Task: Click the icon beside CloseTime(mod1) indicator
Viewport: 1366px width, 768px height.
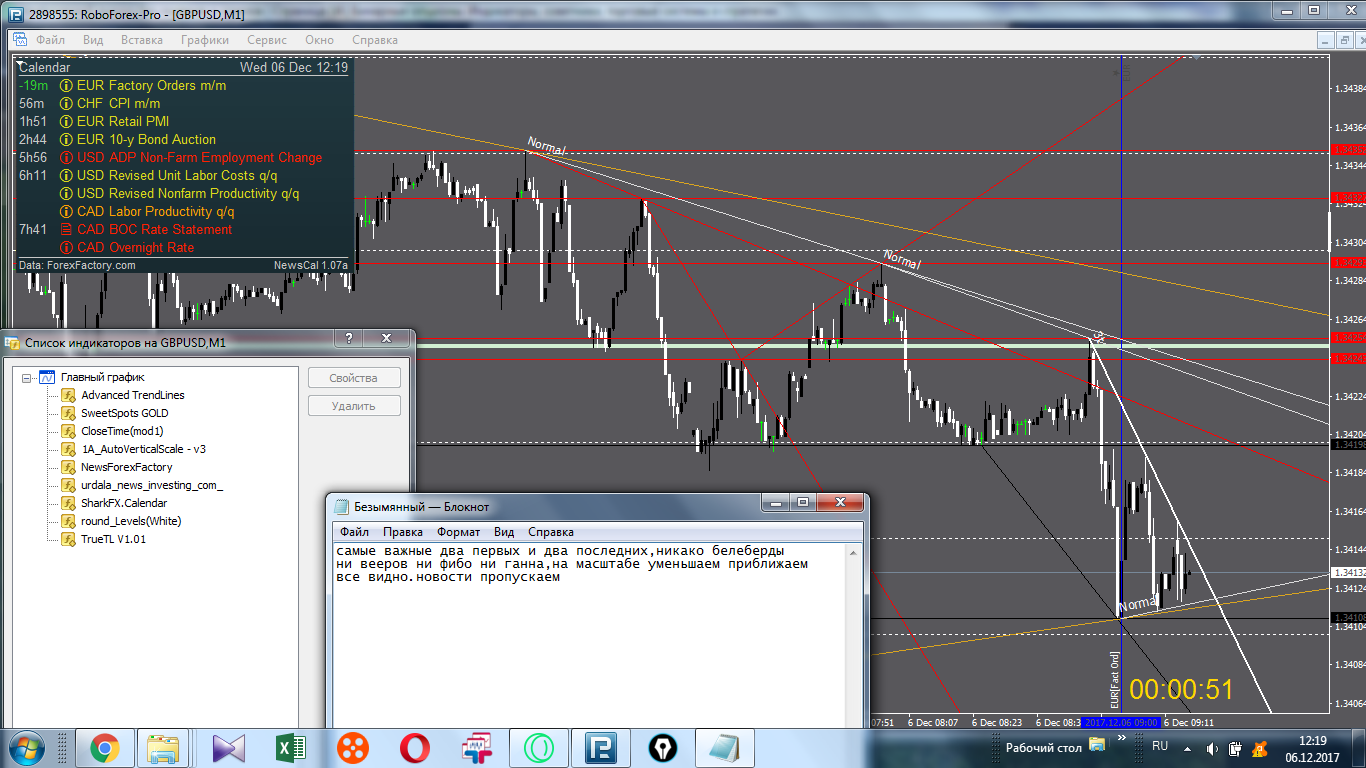Action: pos(69,431)
